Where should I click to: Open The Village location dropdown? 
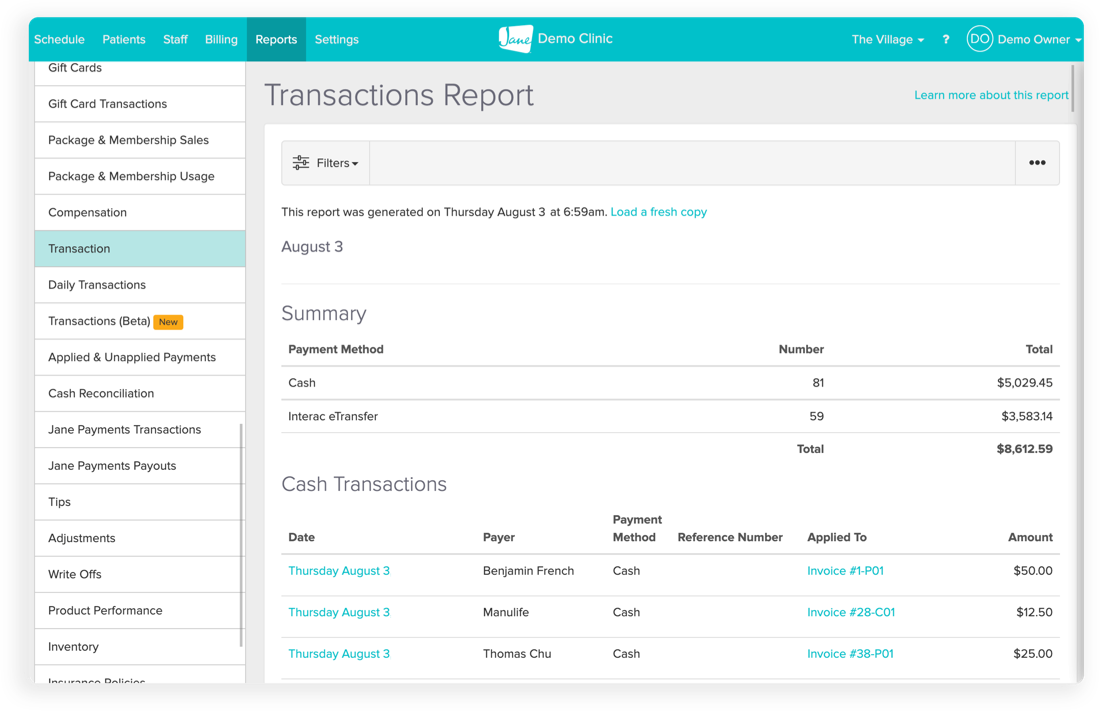click(887, 40)
